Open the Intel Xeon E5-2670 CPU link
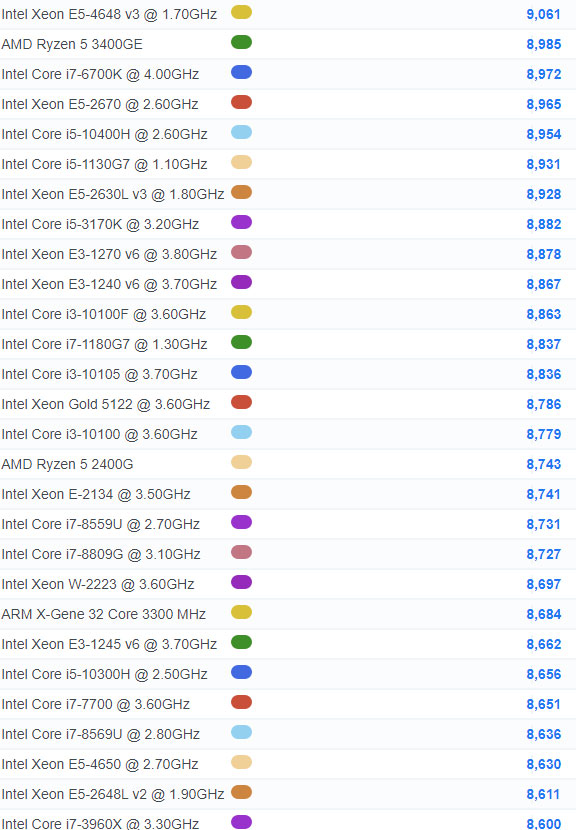The height and width of the screenshot is (830, 576). click(100, 104)
